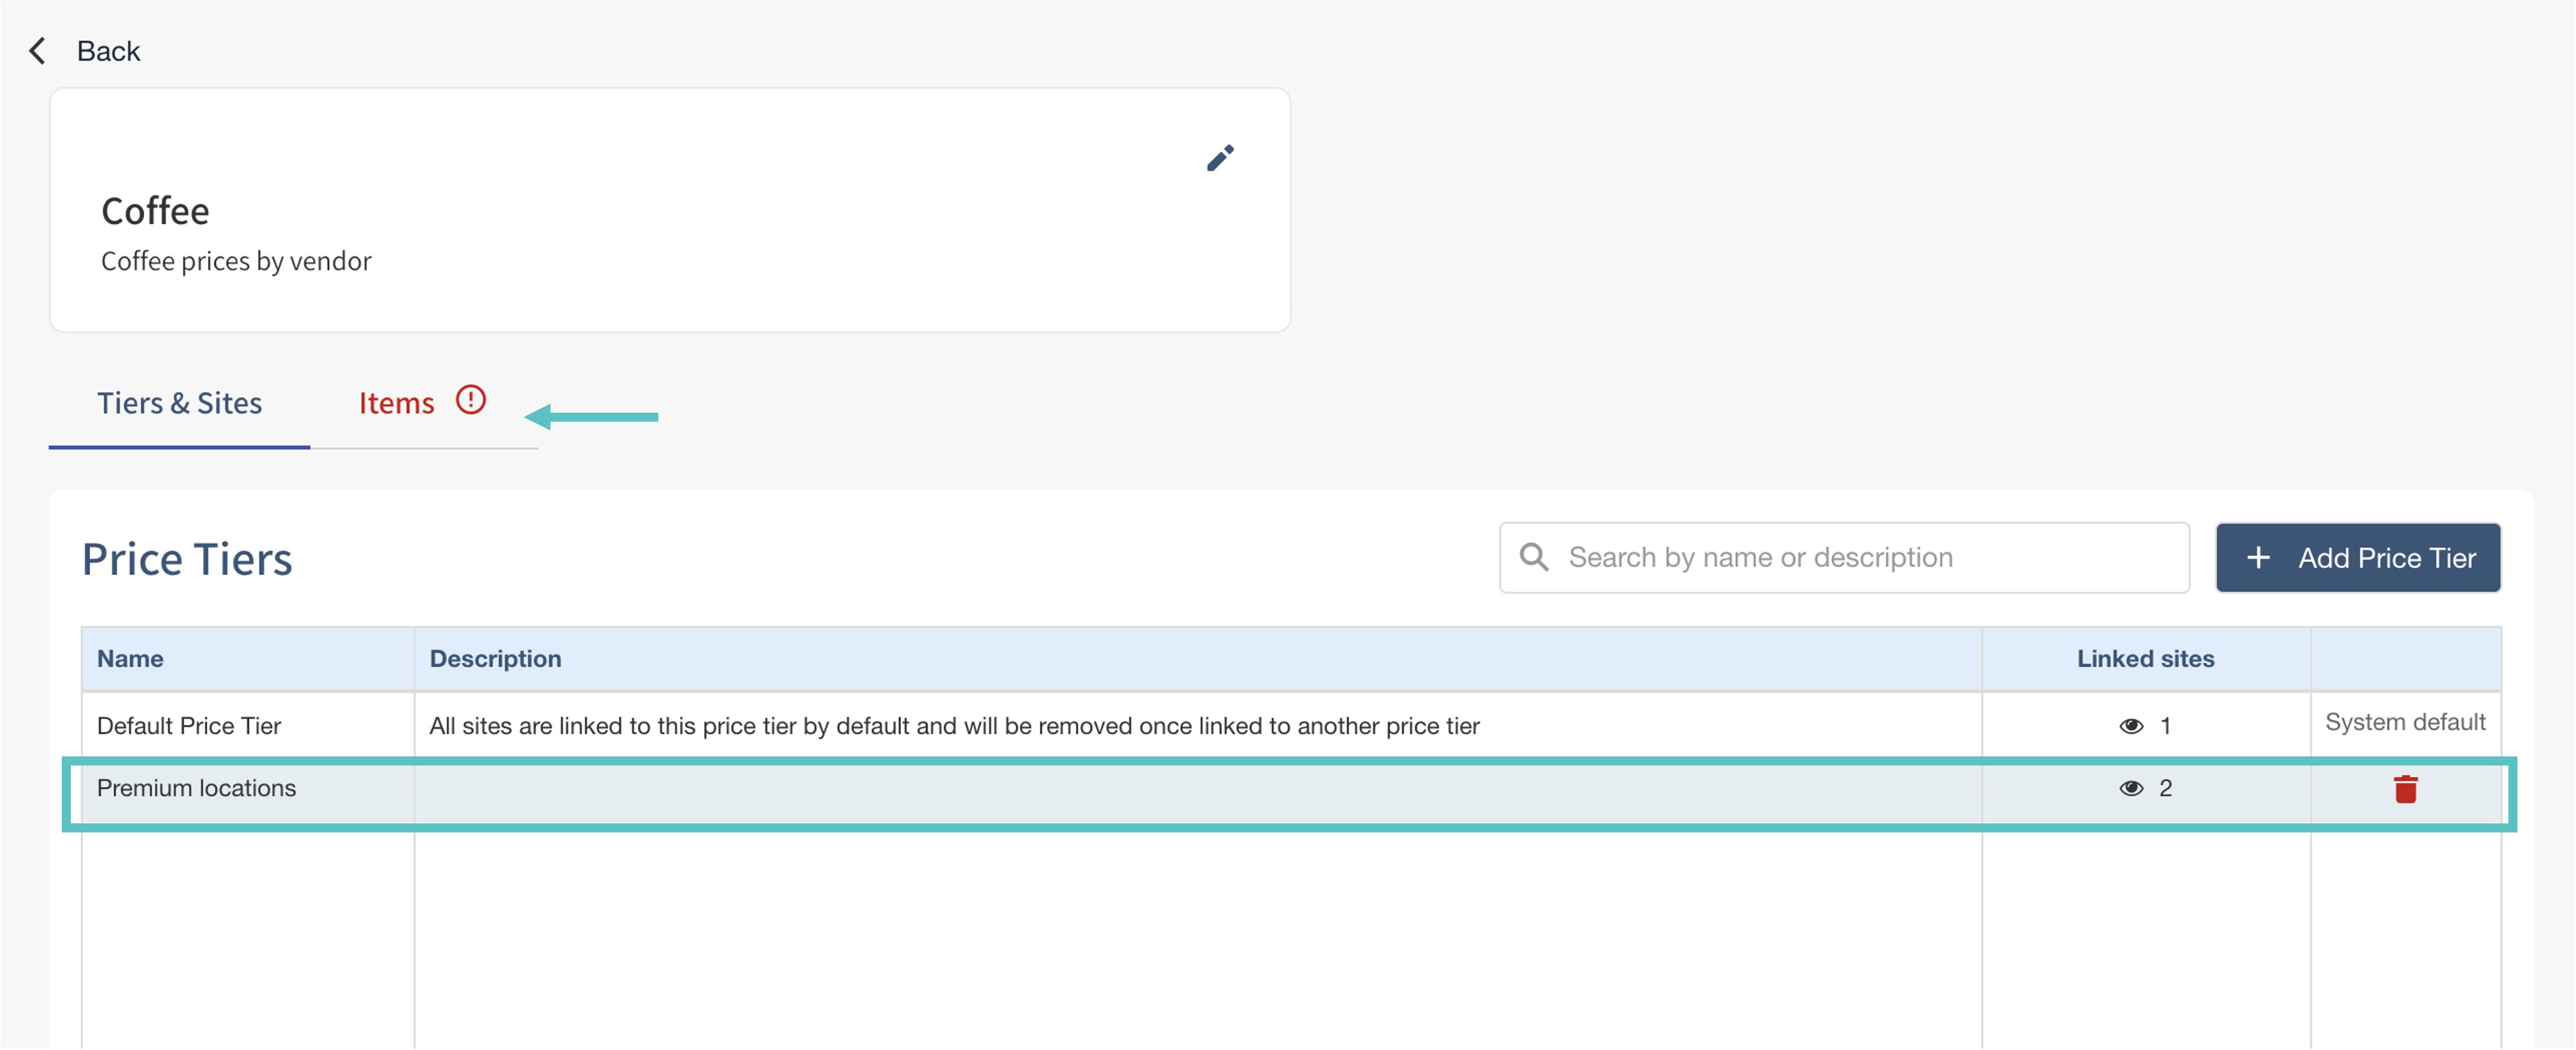Click the back arrow icon
This screenshot has height=1050, width=2576.
point(38,51)
